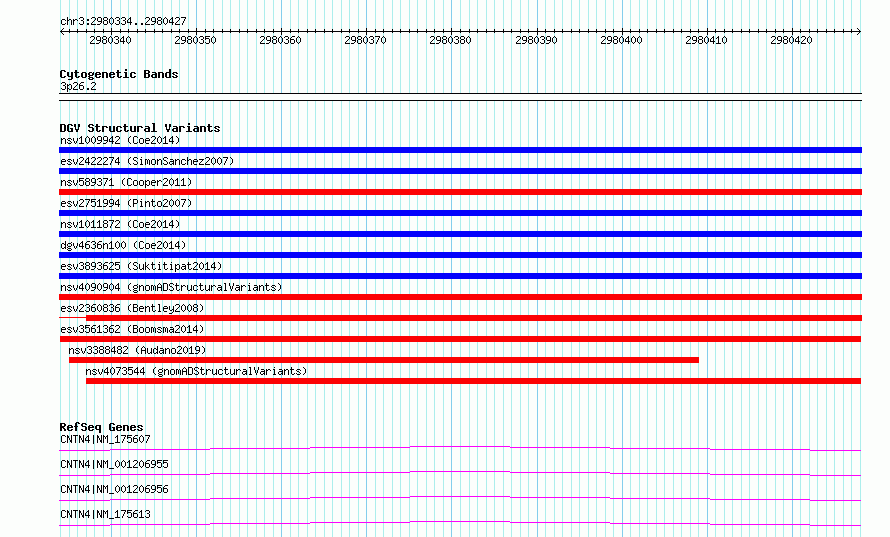Click ruler position 2980350
The image size is (890, 537).
[195, 40]
